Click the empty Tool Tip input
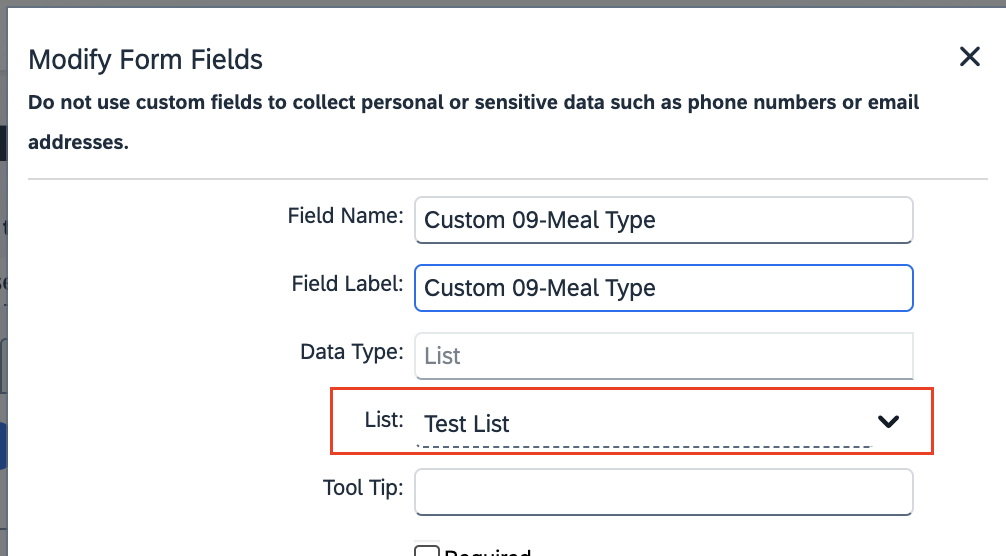 point(663,492)
